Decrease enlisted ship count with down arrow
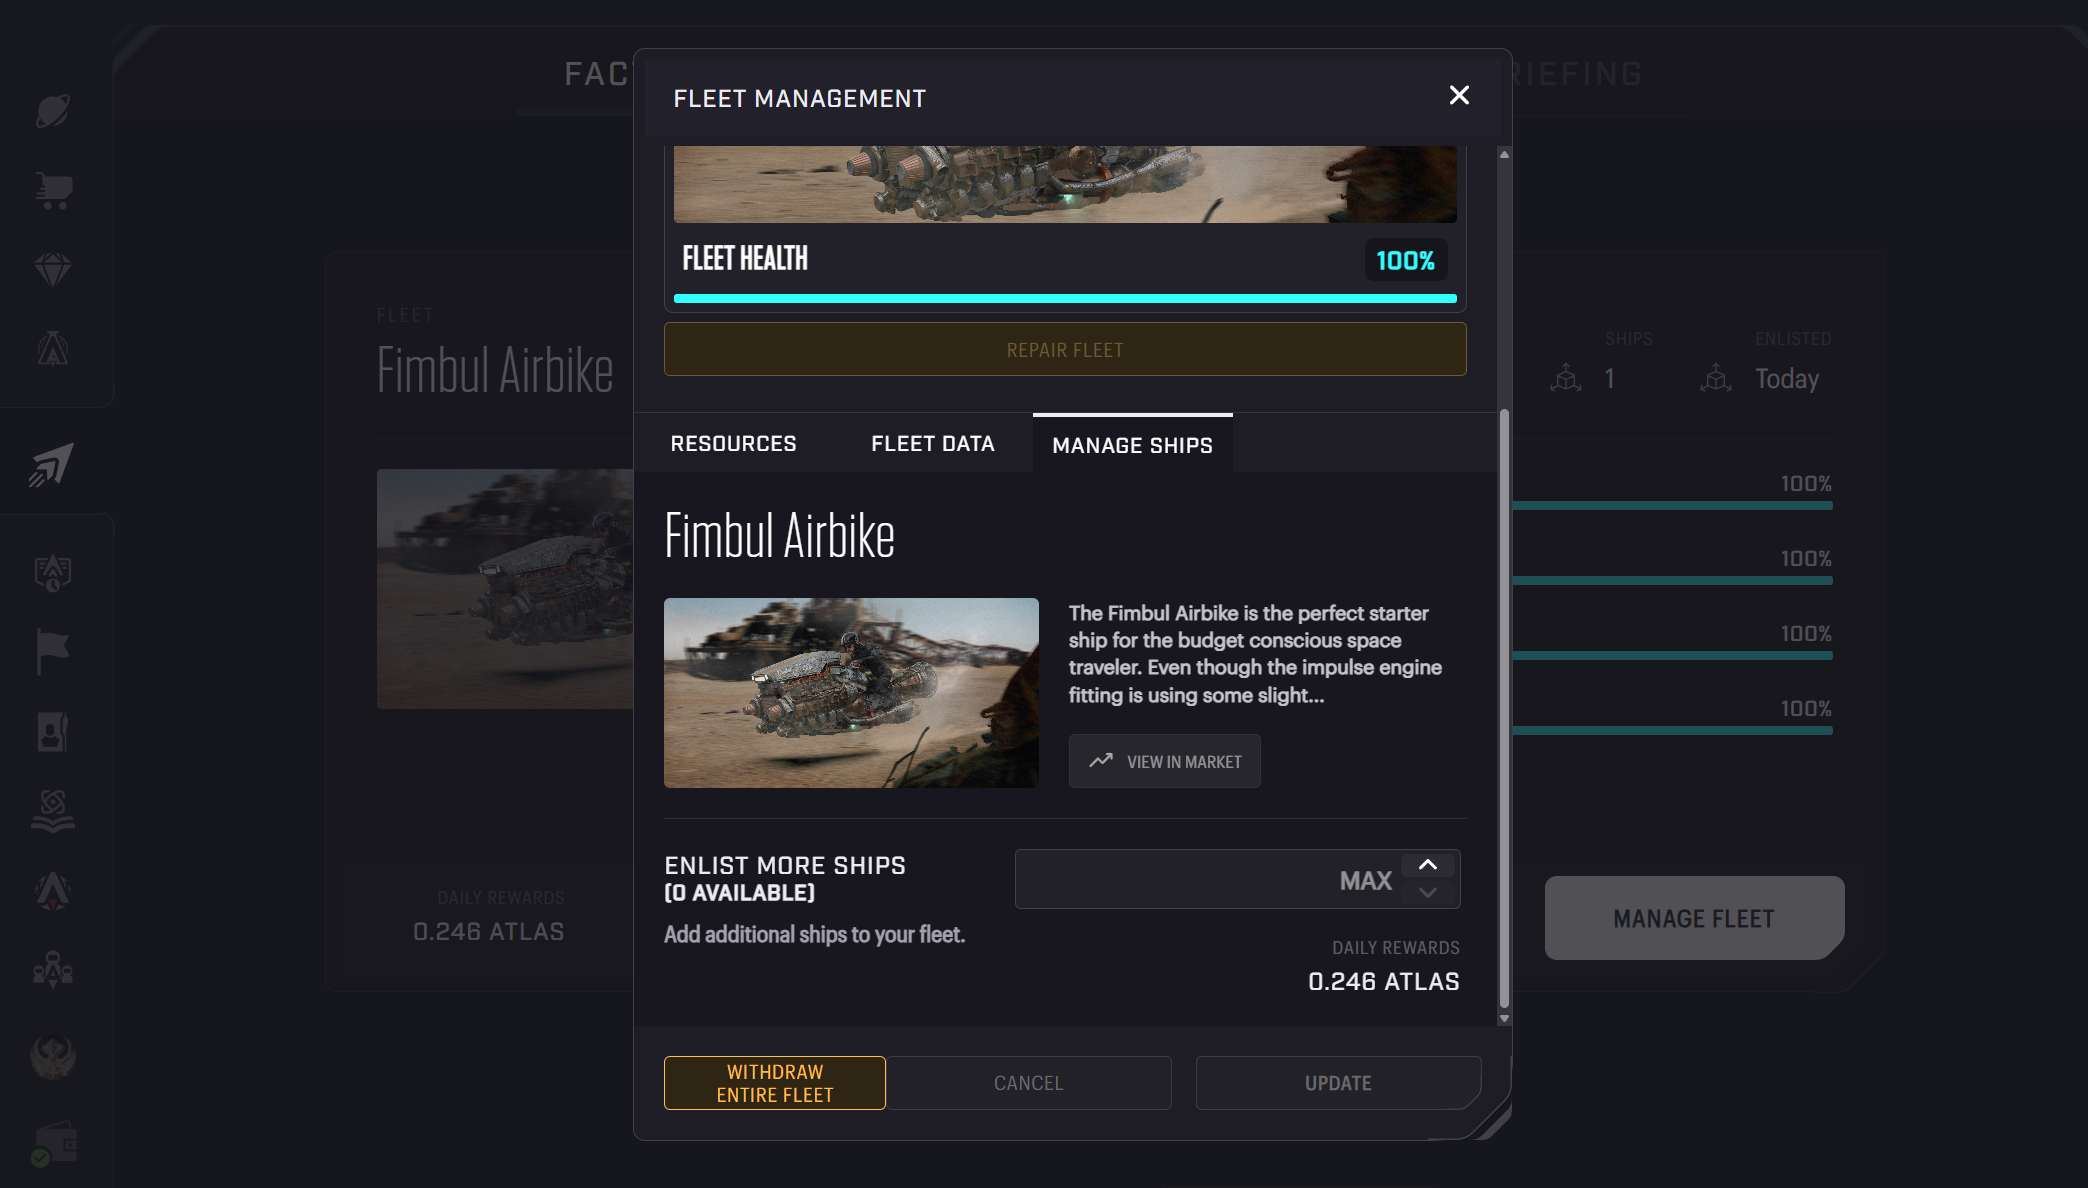2088x1188 pixels. coord(1428,892)
